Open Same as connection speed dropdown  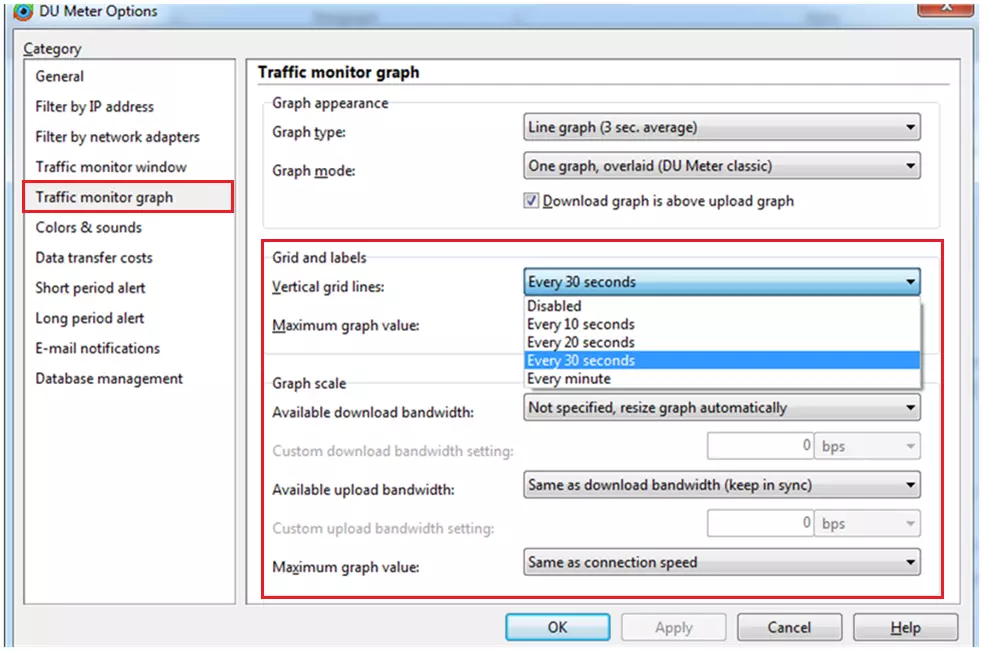coord(722,563)
